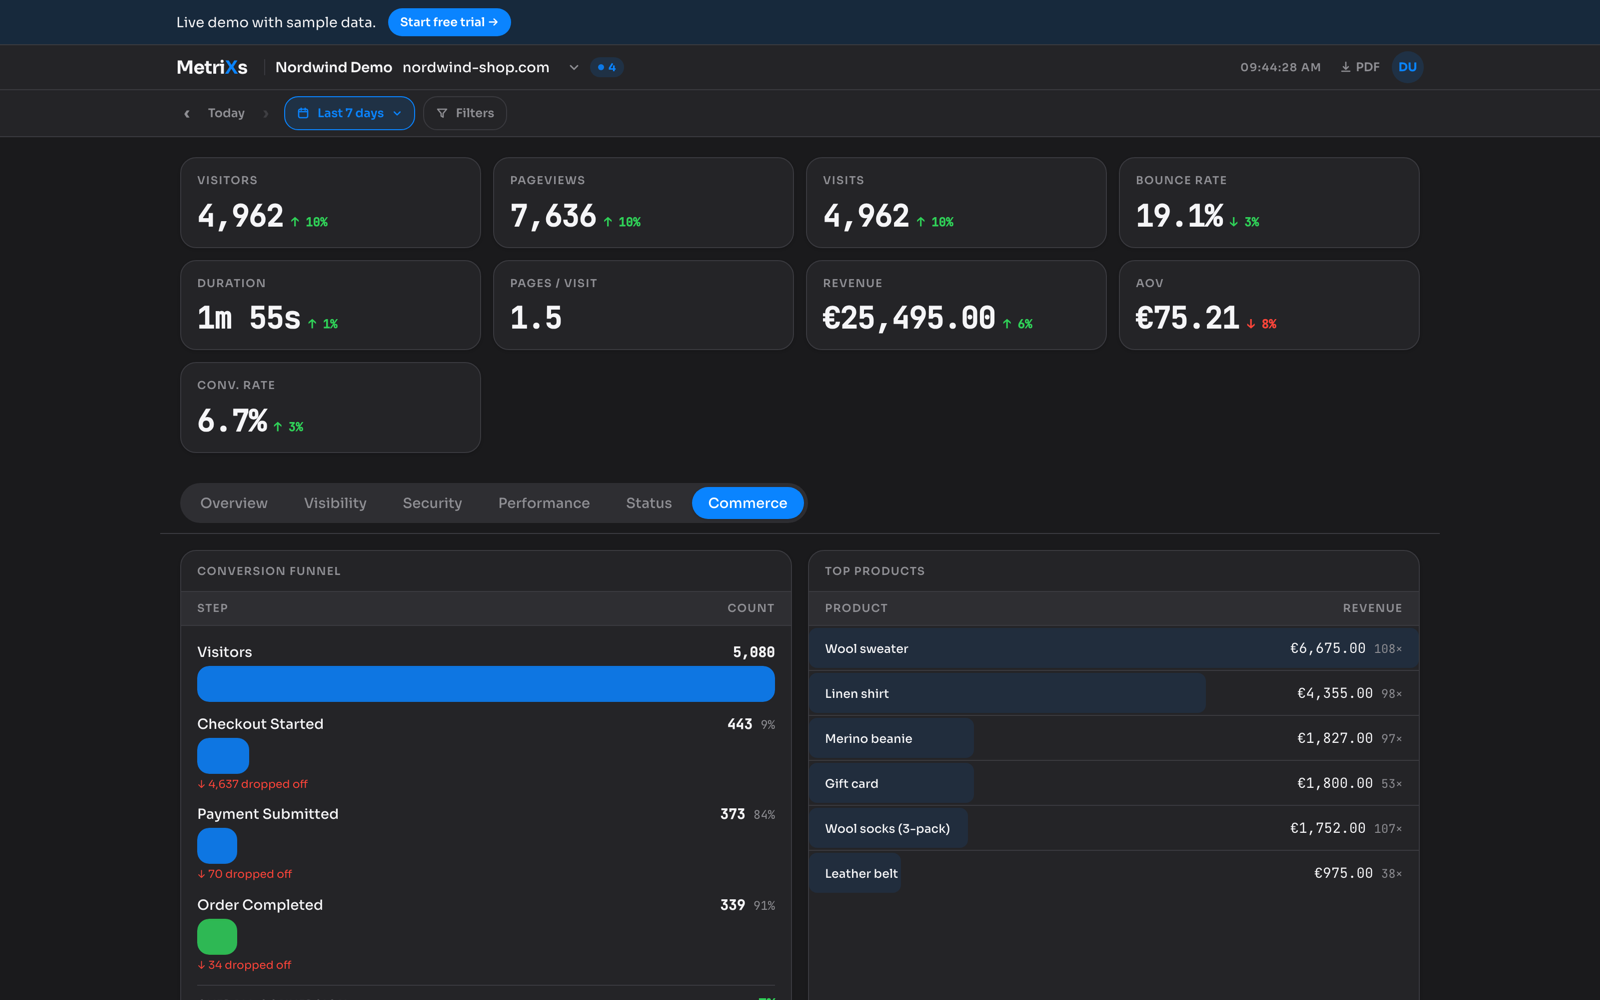This screenshot has width=1600, height=1000.
Task: Open the alerts badge showing 4
Action: click(606, 67)
